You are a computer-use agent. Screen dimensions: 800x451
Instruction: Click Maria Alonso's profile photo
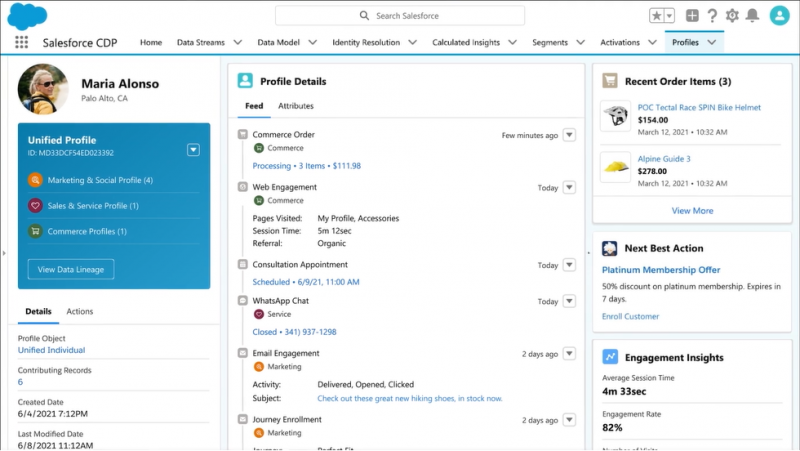(x=43, y=89)
